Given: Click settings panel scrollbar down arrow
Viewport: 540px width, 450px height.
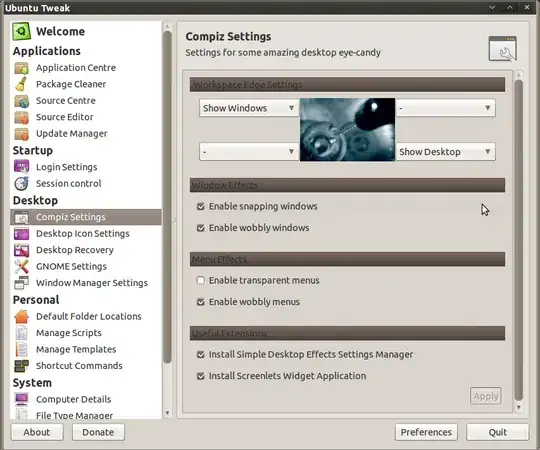Looking at the screenshot, I should [519, 407].
